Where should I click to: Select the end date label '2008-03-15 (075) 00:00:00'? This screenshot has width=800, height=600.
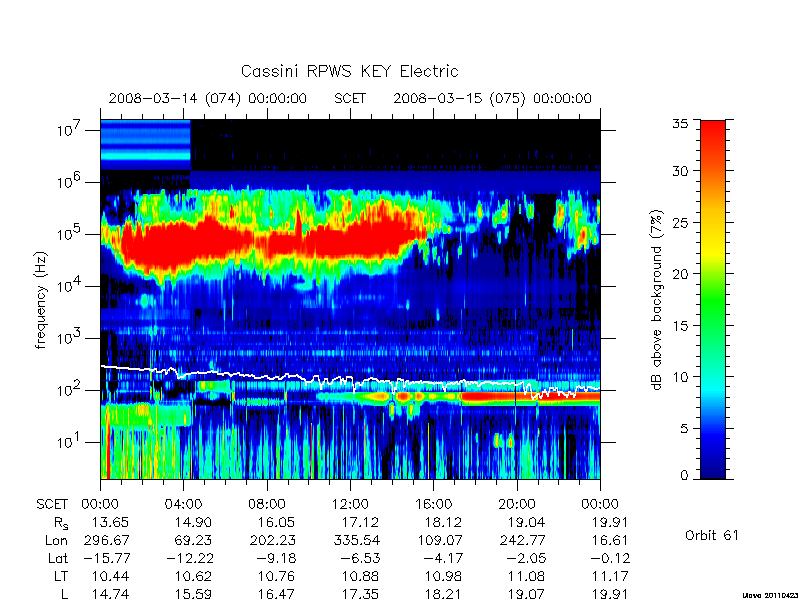pyautogui.click(x=492, y=98)
